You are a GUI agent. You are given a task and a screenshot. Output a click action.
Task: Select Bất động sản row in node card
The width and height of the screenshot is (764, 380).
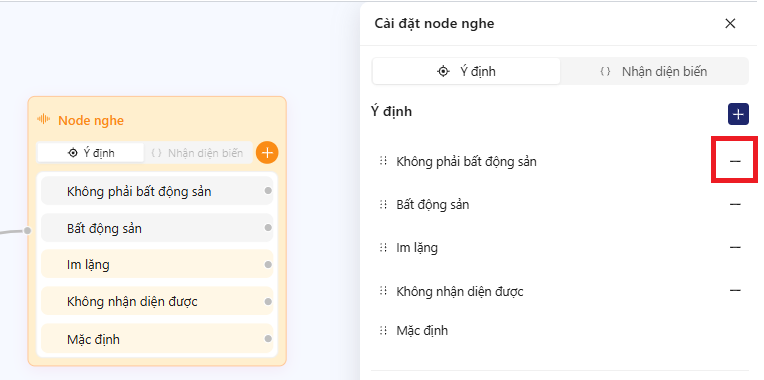point(157,228)
